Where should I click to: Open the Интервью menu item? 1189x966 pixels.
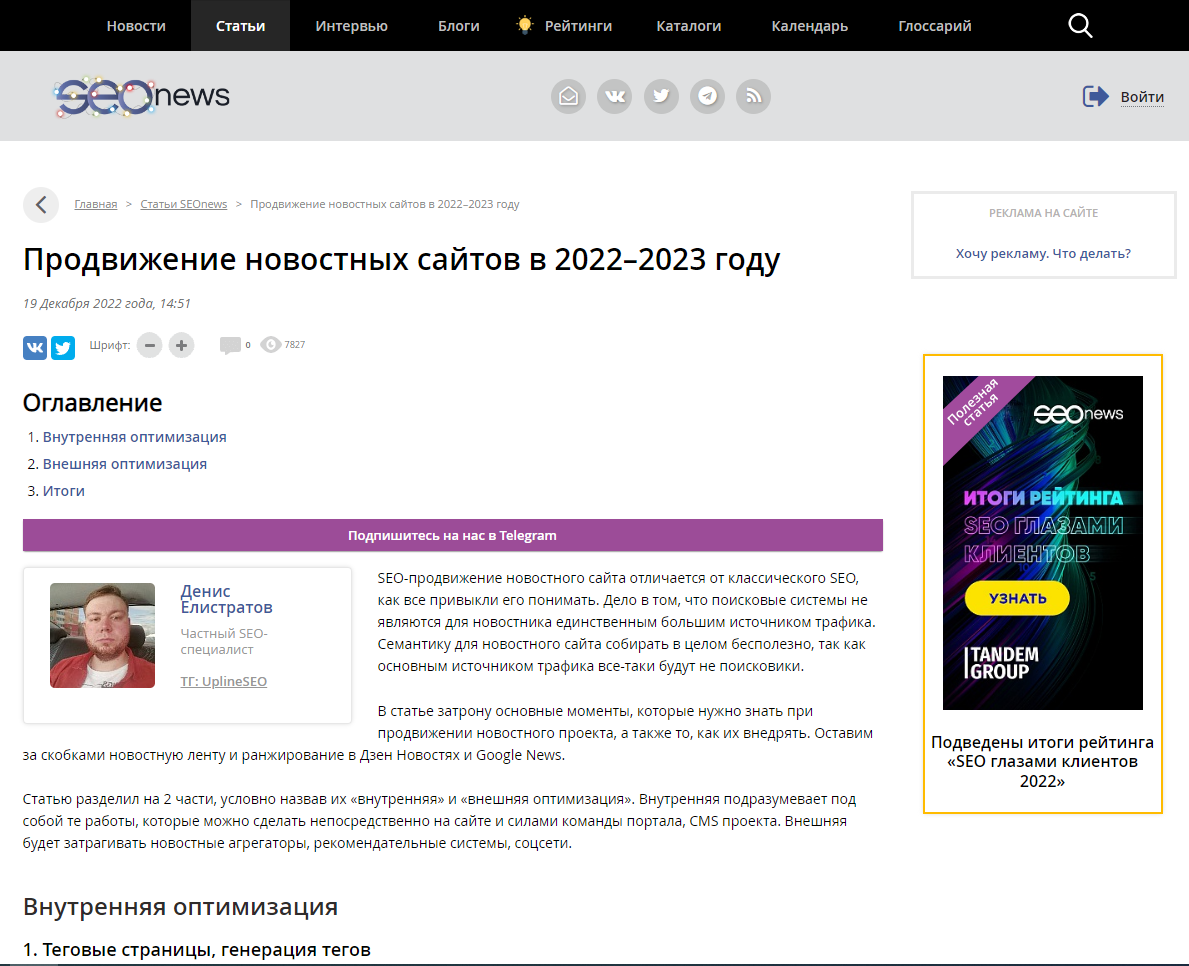click(x=351, y=26)
